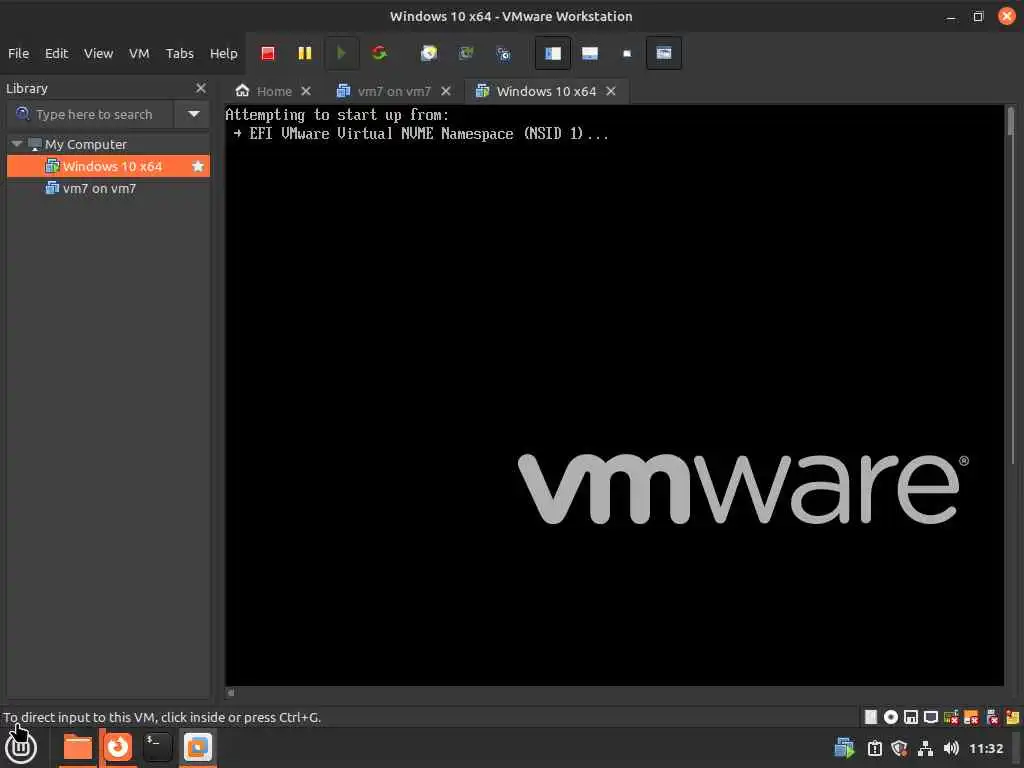The width and height of the screenshot is (1024, 768).
Task: Close the Home tab
Action: click(306, 91)
